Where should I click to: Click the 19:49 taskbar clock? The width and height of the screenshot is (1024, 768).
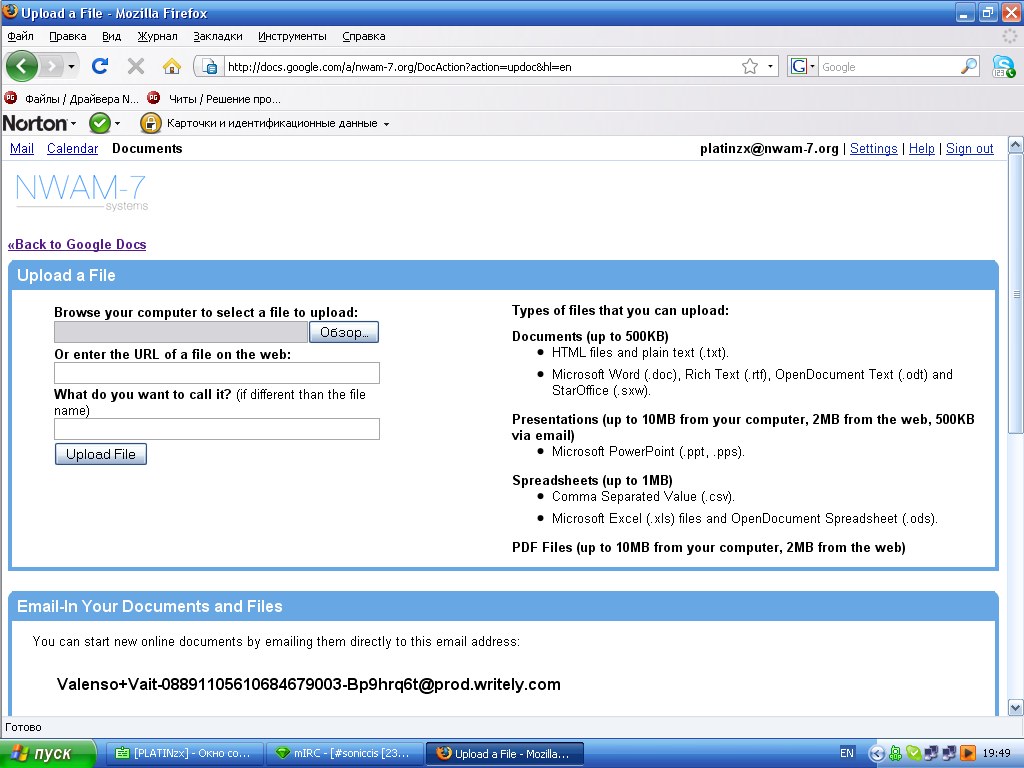(x=997, y=753)
